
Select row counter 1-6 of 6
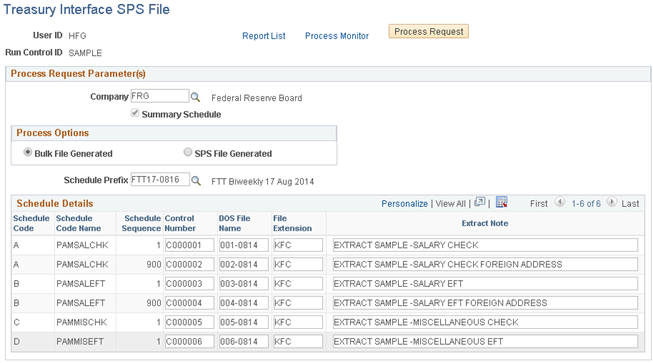586,204
